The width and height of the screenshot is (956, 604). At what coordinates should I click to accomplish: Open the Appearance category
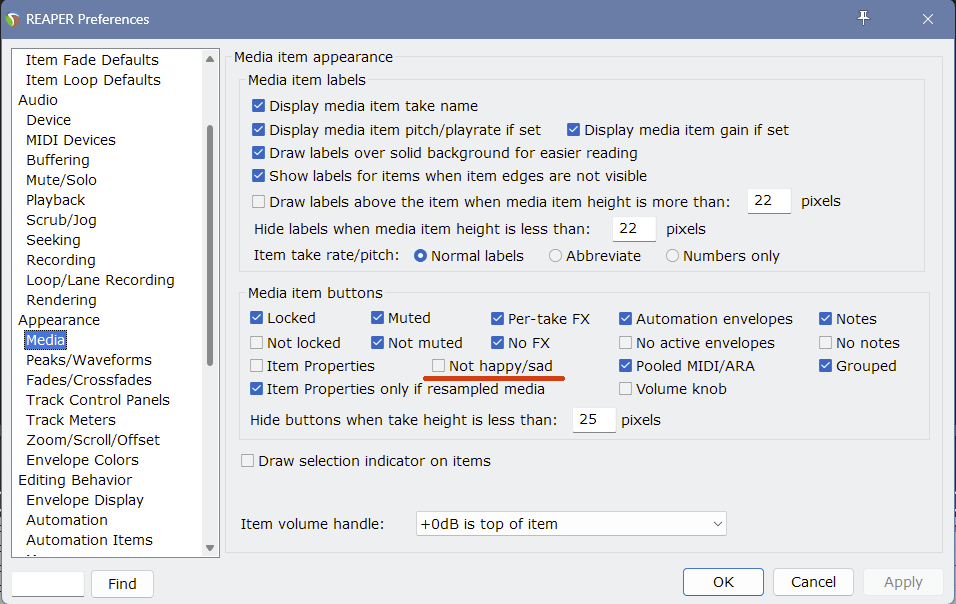pyautogui.click(x=59, y=320)
